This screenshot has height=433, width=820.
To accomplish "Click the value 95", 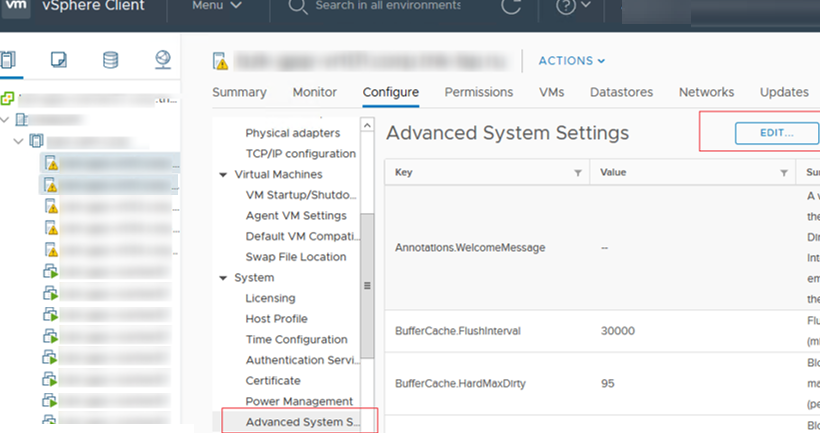I will pyautogui.click(x=608, y=384).
